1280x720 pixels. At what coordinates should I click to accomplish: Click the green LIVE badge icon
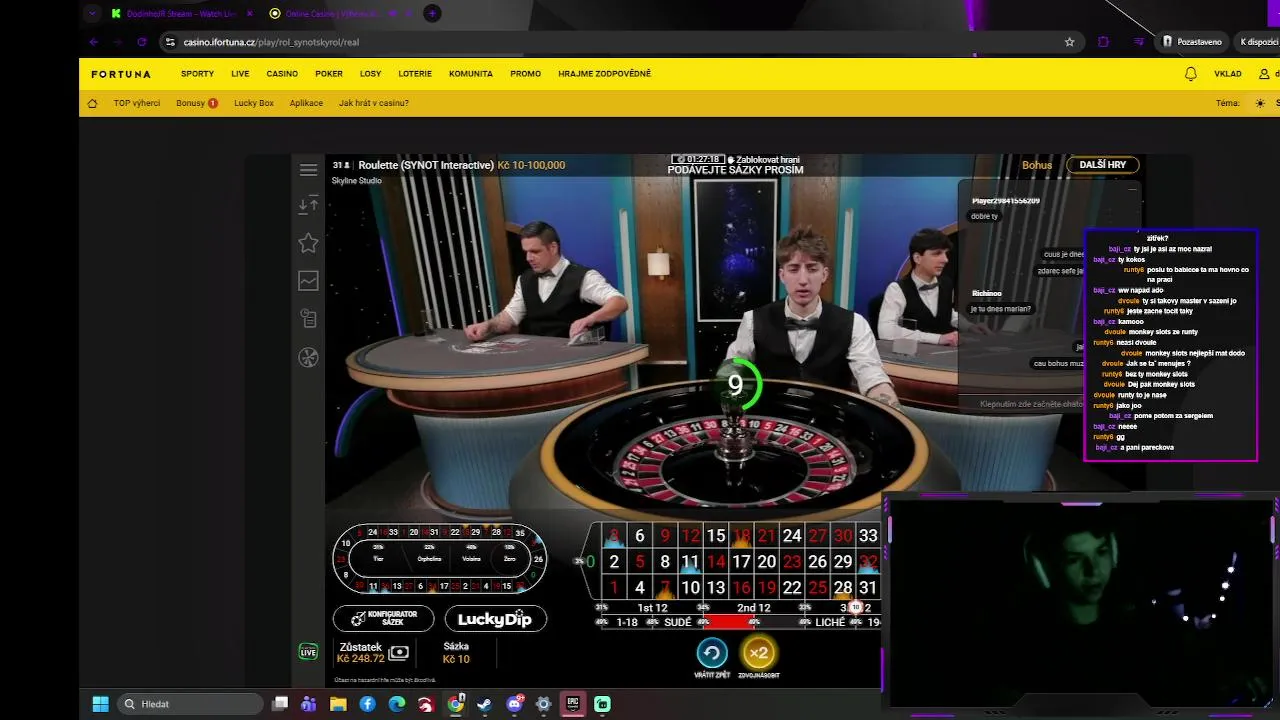[309, 652]
